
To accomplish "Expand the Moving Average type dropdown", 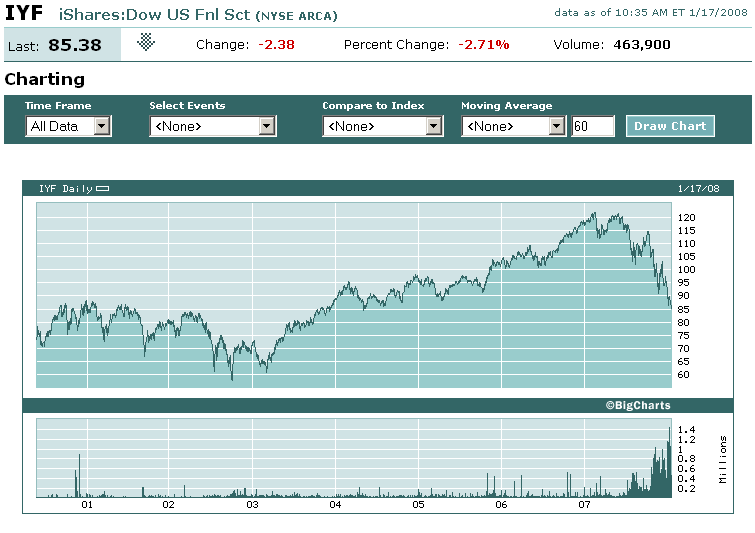I will (514, 126).
